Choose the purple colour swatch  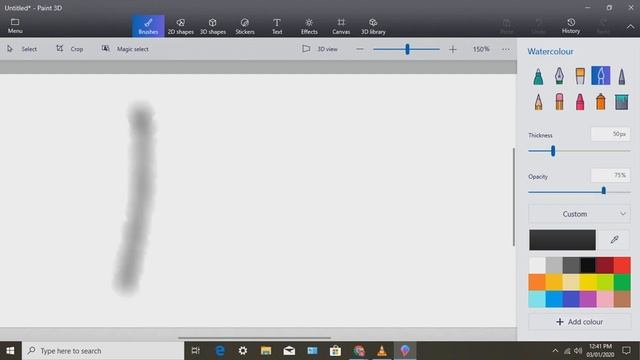click(x=588, y=299)
